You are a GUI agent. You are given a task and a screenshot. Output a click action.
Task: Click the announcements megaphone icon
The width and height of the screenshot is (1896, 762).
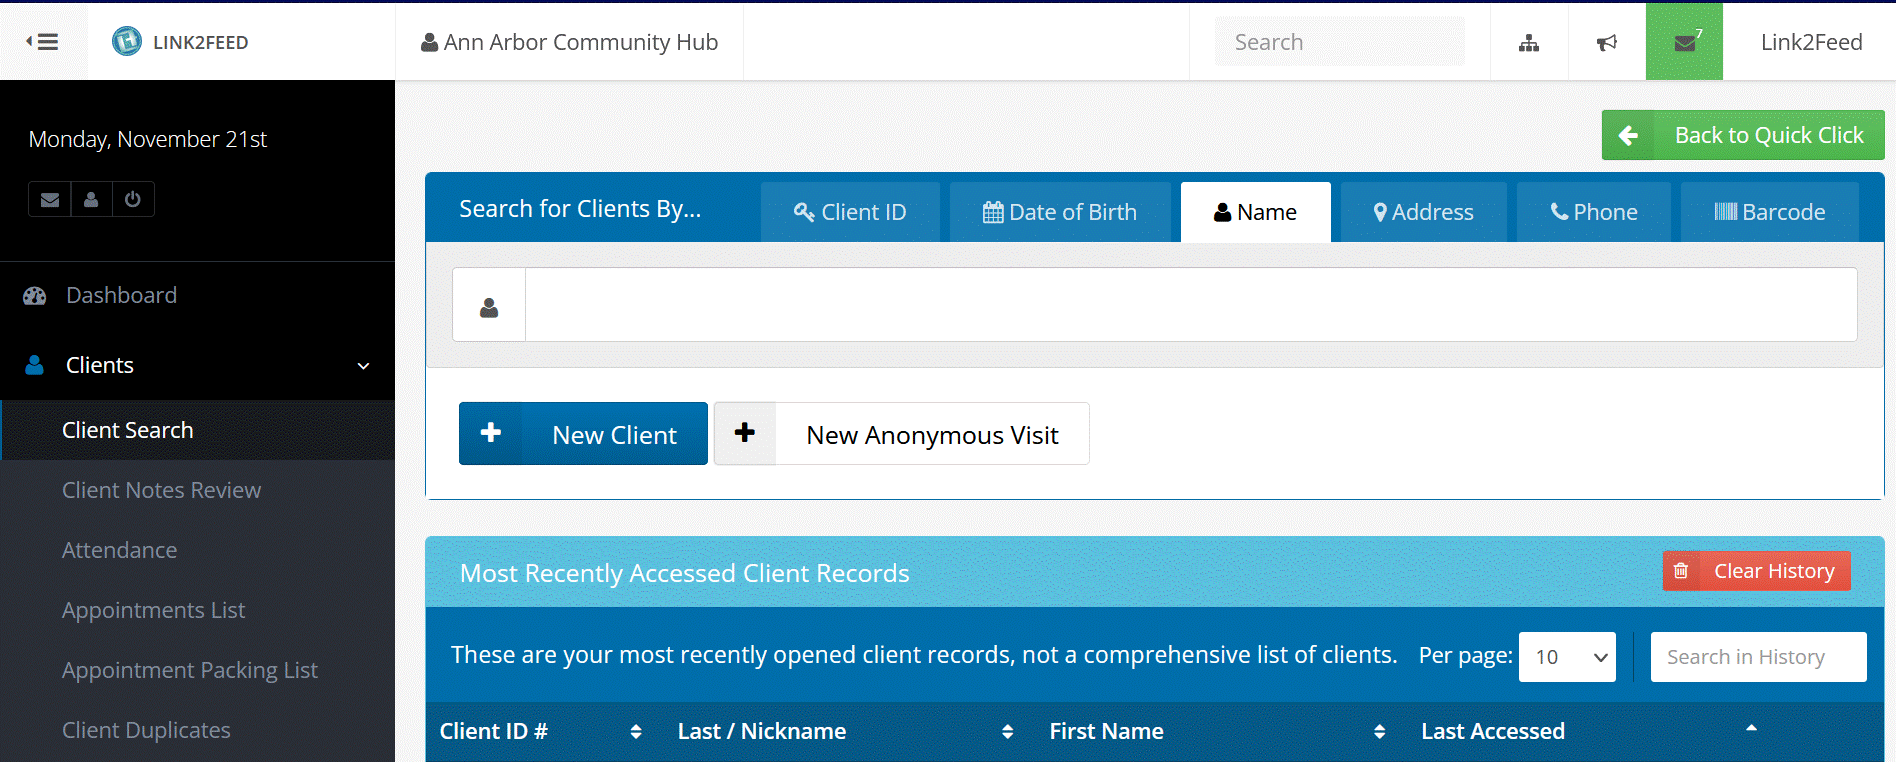pyautogui.click(x=1606, y=43)
